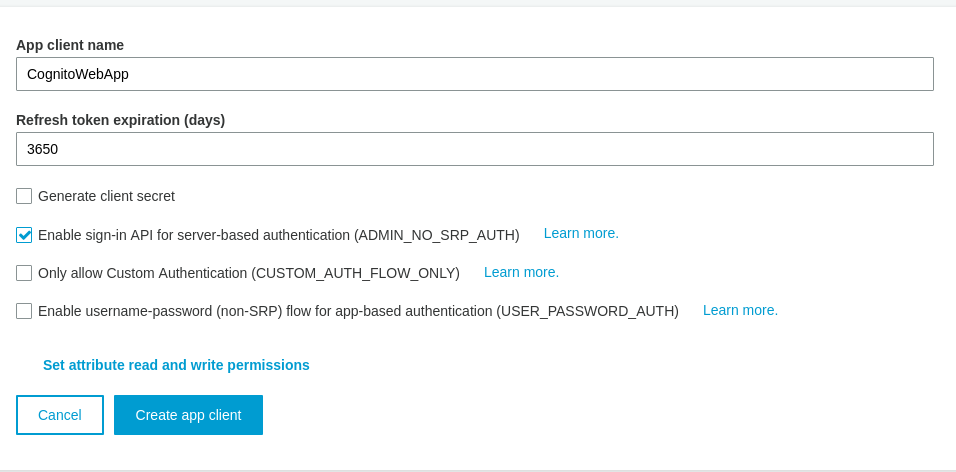
Task: Tick the Generate client secret checkbox
Action: point(24,196)
